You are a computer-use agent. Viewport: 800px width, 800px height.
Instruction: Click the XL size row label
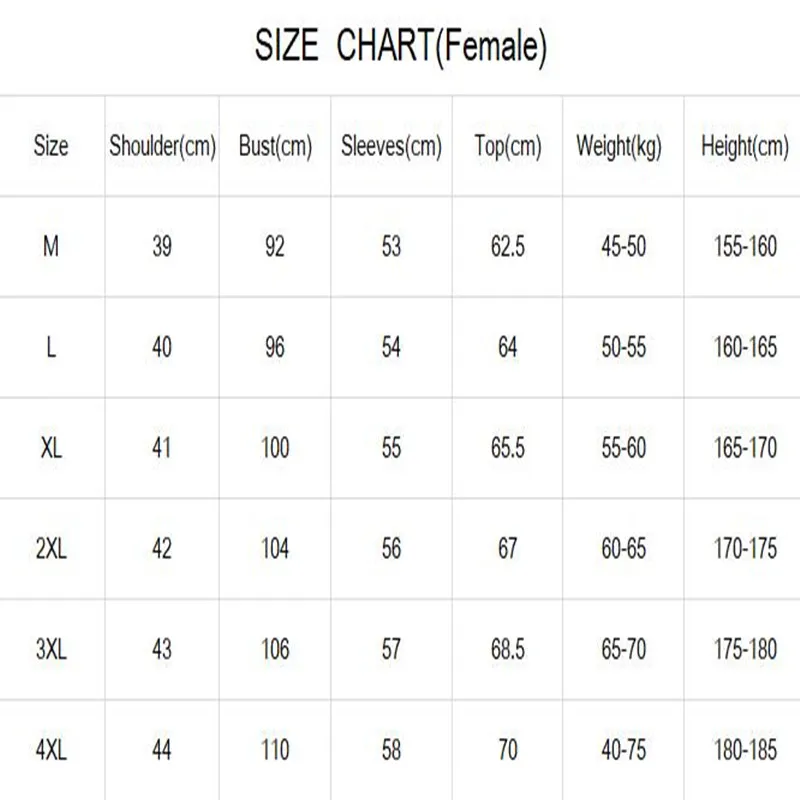tap(51, 447)
